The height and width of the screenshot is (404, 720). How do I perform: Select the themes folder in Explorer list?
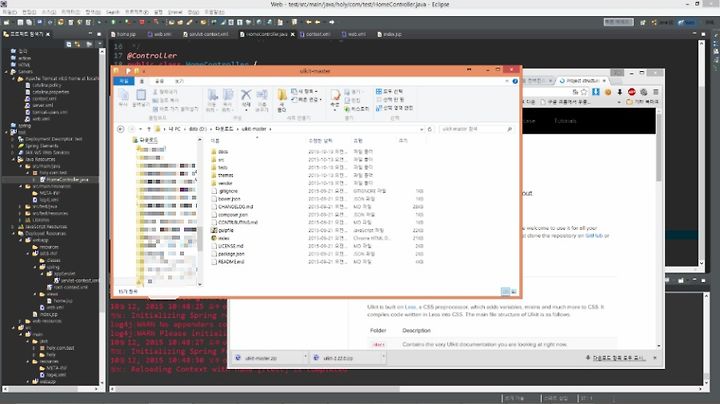(x=225, y=175)
